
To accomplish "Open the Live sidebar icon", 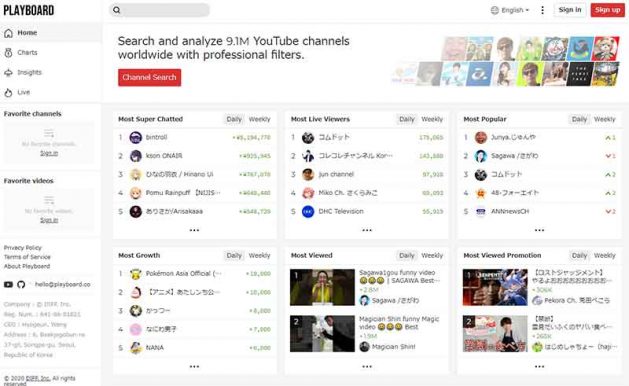I will [8, 93].
